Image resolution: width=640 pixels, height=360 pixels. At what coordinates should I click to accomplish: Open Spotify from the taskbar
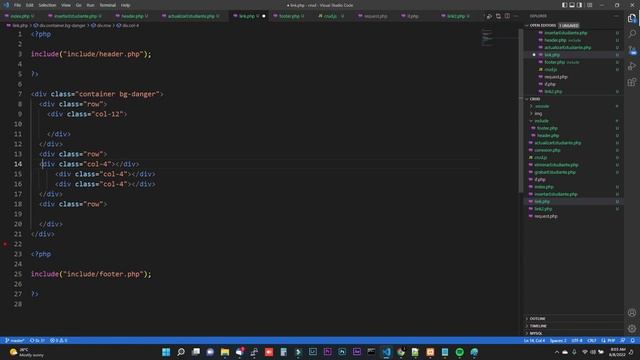pyautogui.click(x=460, y=352)
